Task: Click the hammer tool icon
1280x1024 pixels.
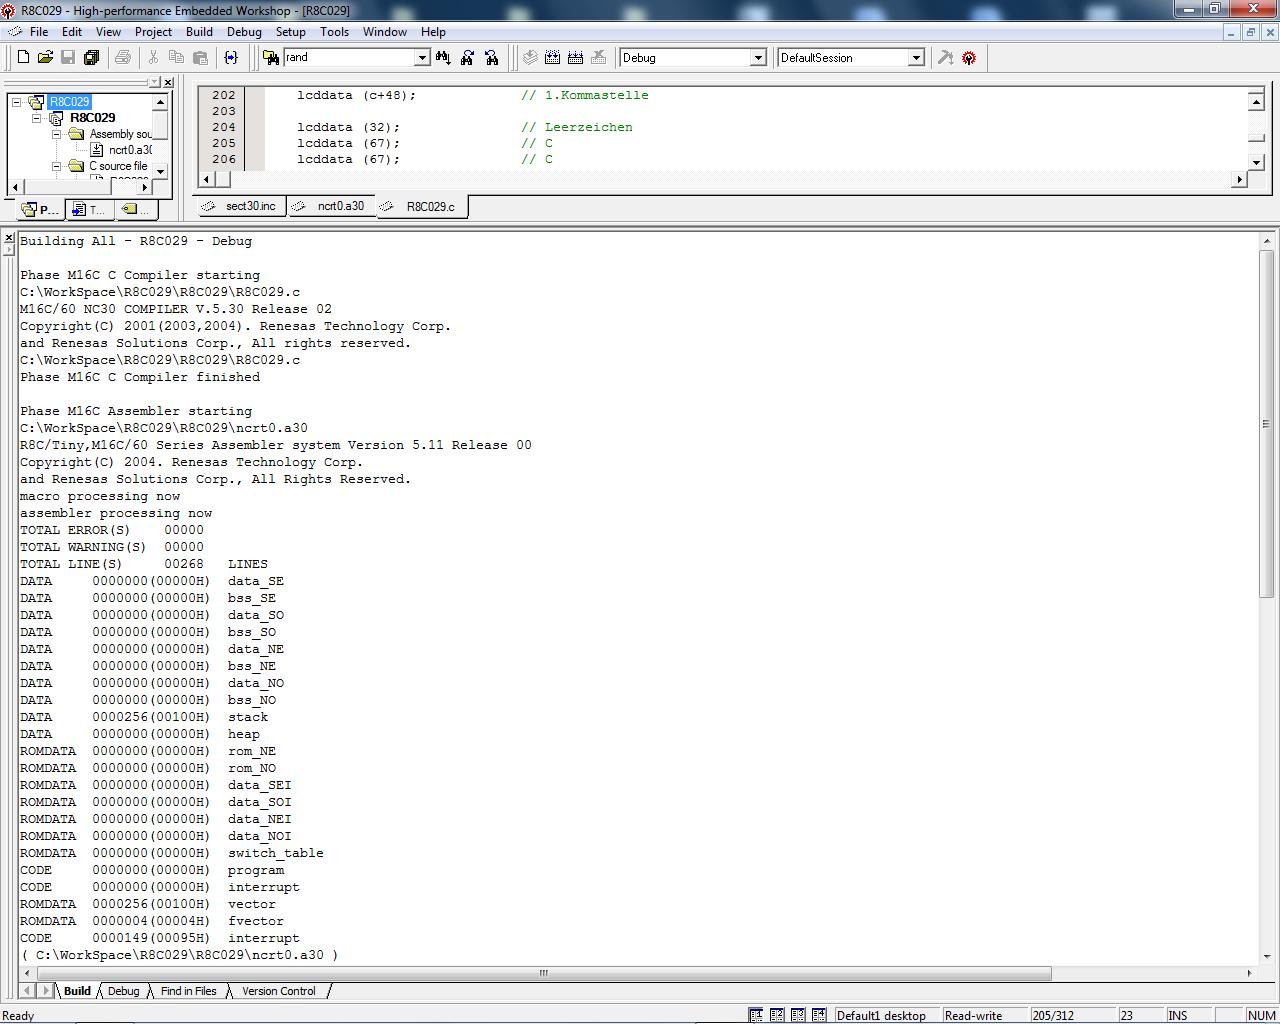Action: tap(945, 58)
